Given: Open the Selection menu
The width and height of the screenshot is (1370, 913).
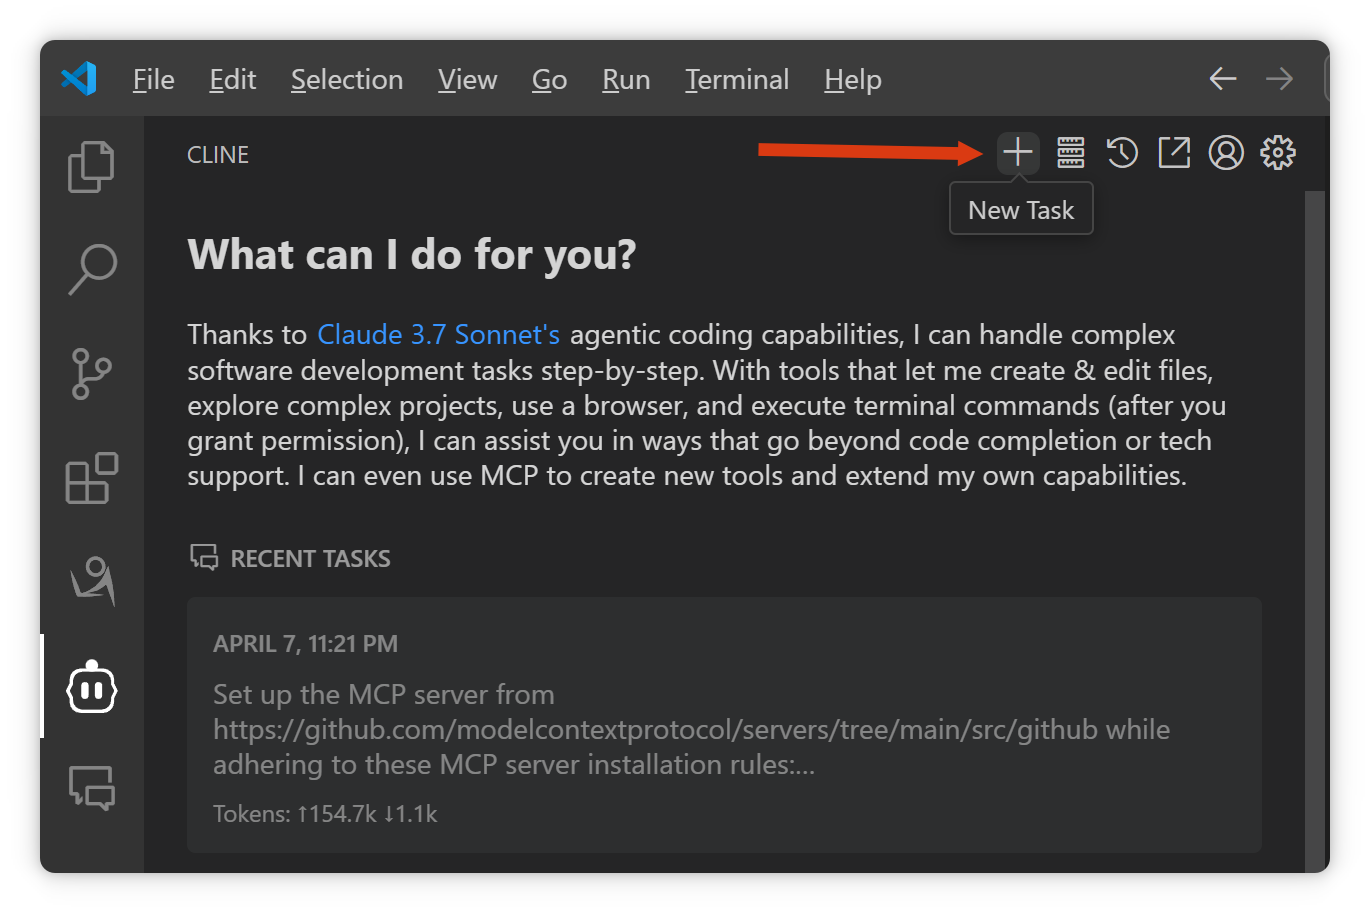Looking at the screenshot, I should point(347,80).
